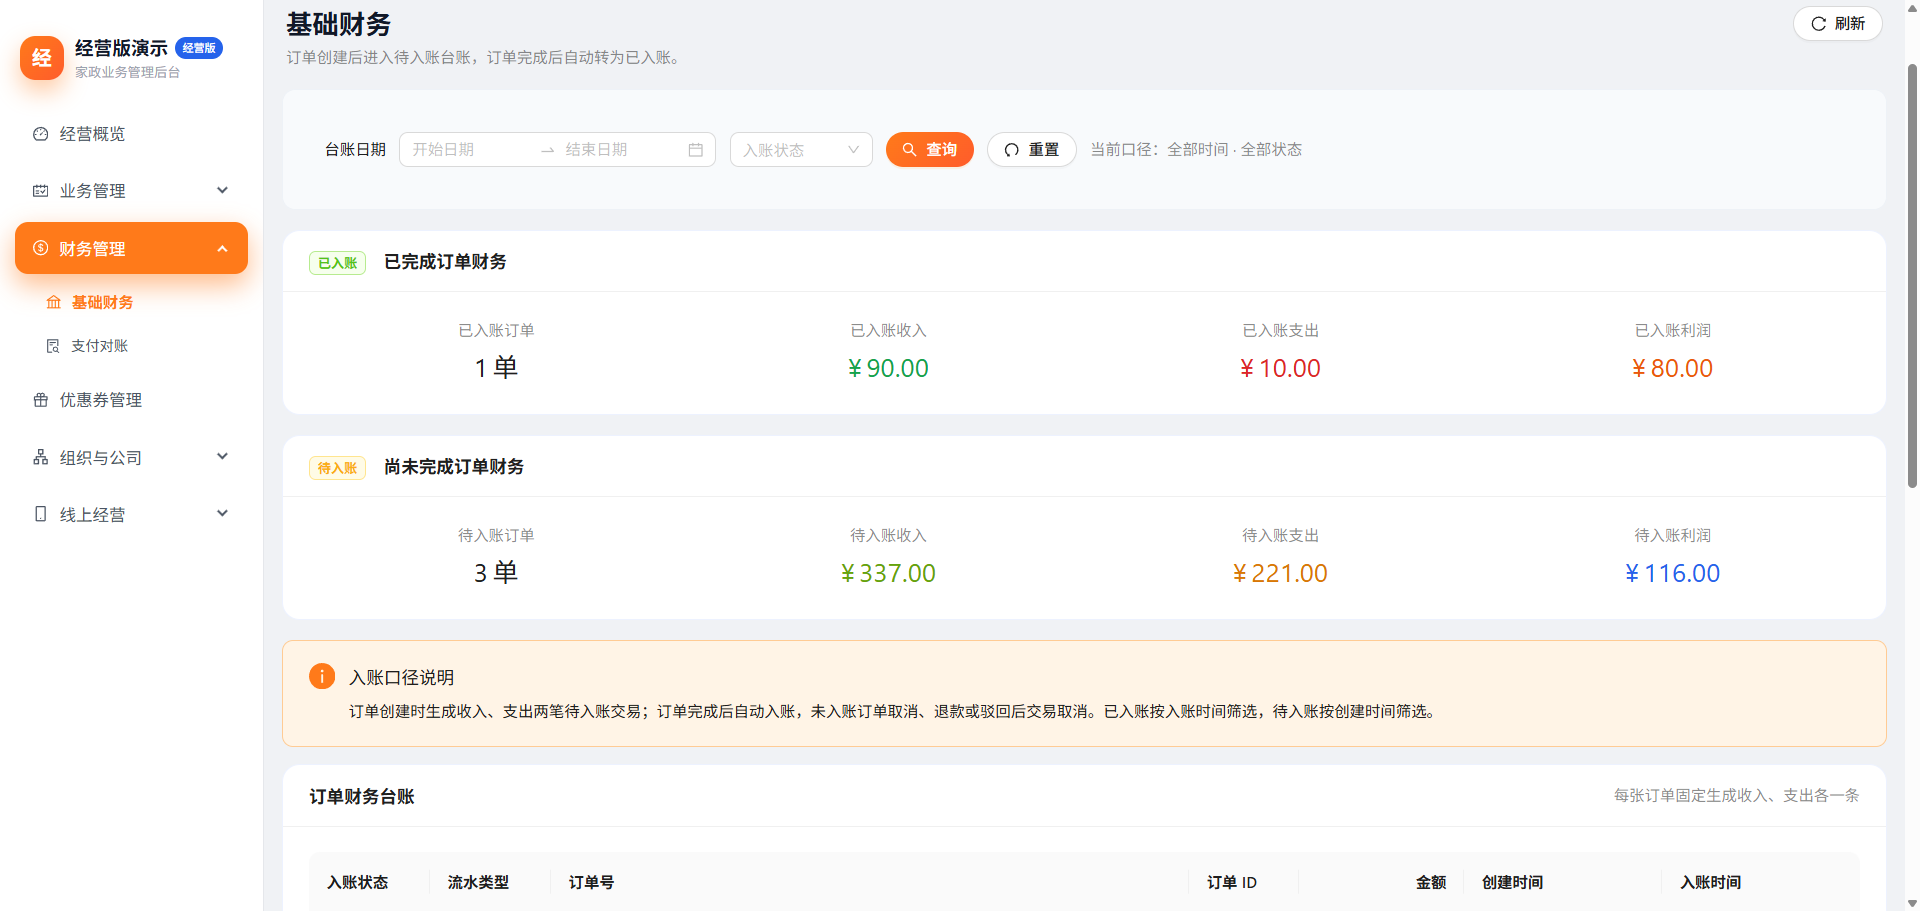Click the 已入账订单 count 1 单

tap(496, 368)
